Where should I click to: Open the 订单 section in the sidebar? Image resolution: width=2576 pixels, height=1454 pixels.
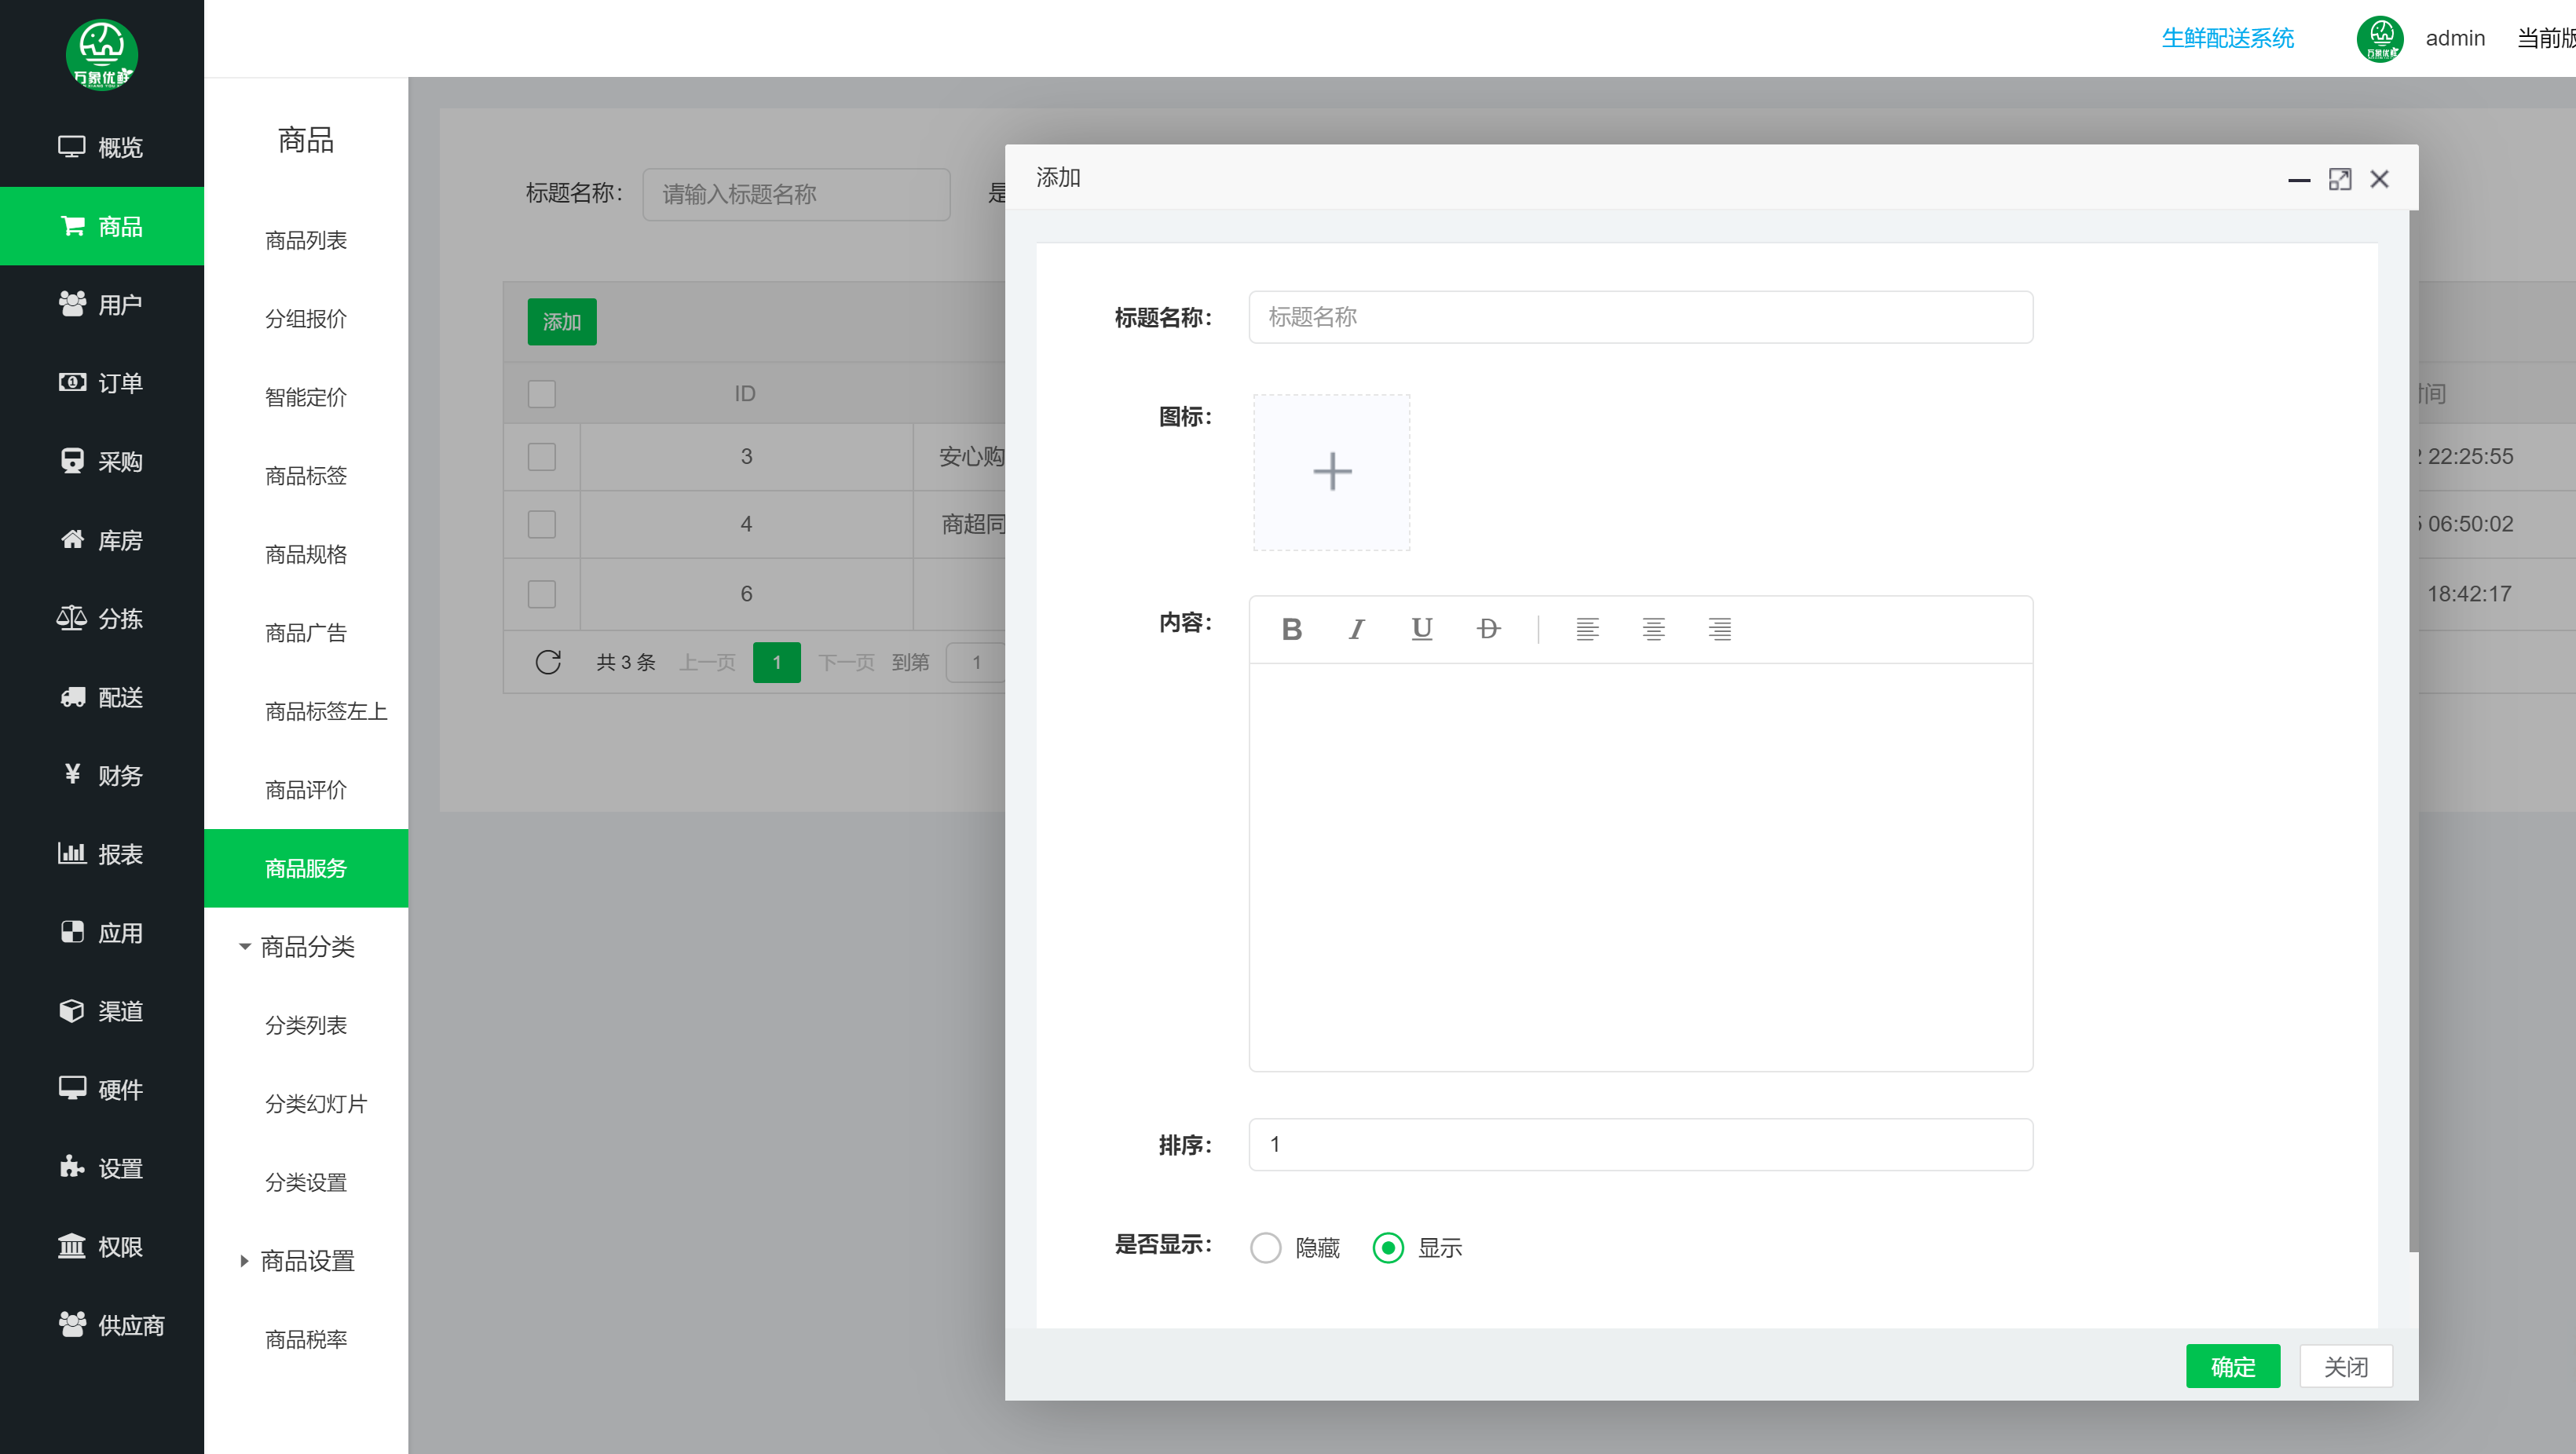click(x=103, y=382)
